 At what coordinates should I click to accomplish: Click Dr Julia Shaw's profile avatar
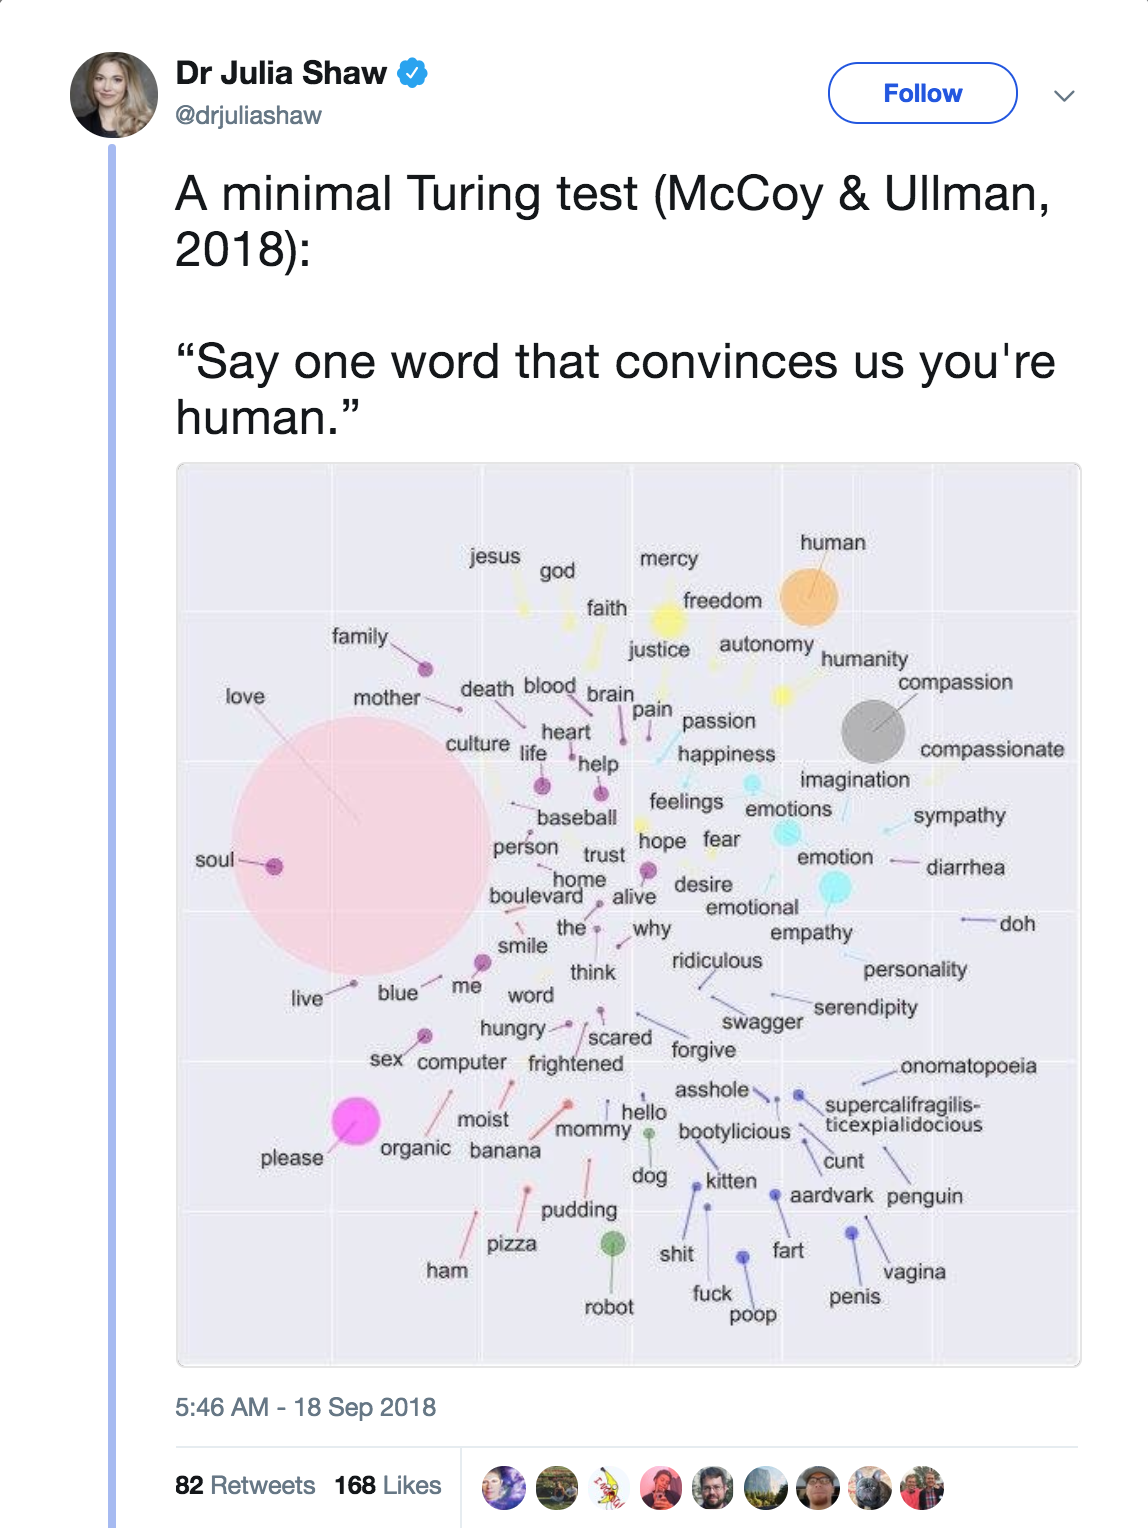tap(113, 95)
